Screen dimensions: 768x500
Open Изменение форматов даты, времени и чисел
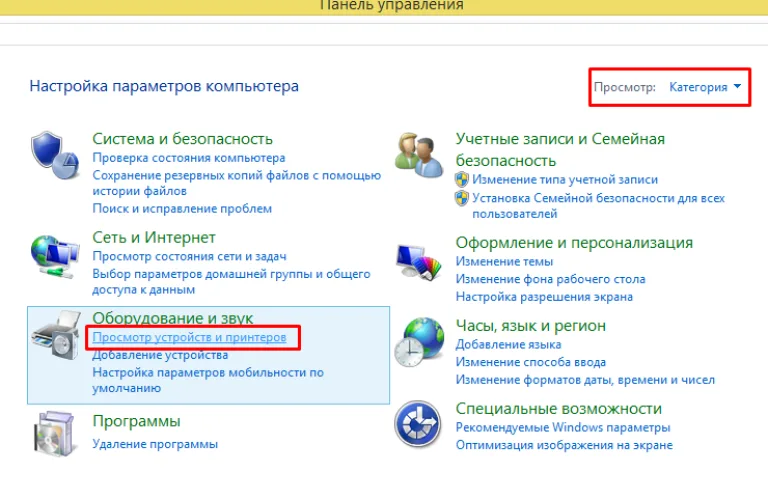(585, 380)
